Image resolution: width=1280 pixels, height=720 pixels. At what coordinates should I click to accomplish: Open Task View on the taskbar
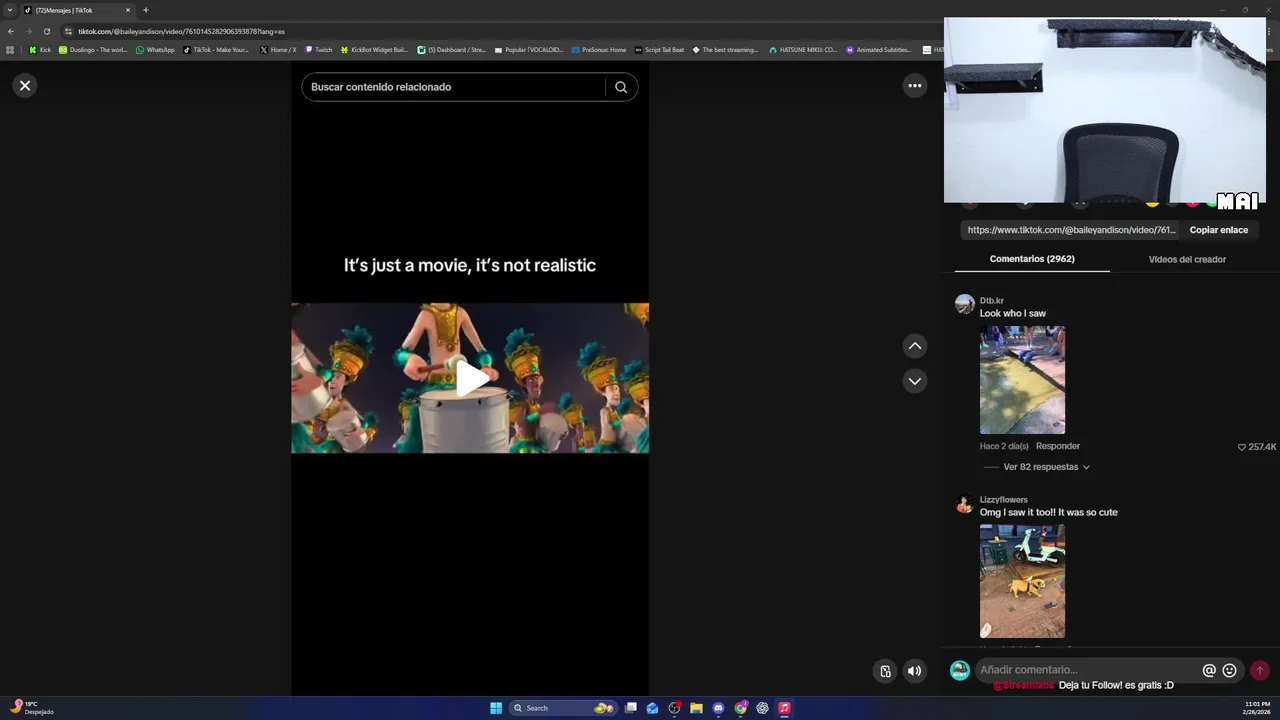[x=631, y=708]
